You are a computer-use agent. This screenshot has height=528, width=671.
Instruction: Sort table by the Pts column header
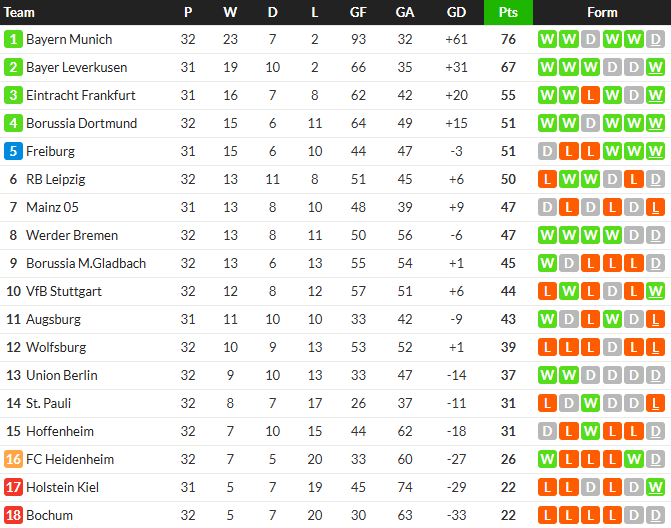pyautogui.click(x=508, y=12)
